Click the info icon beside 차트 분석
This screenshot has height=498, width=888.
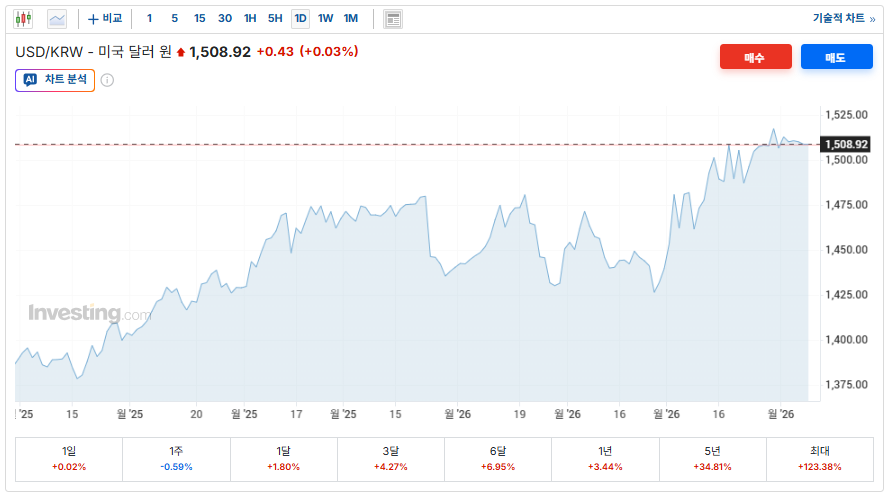(107, 80)
